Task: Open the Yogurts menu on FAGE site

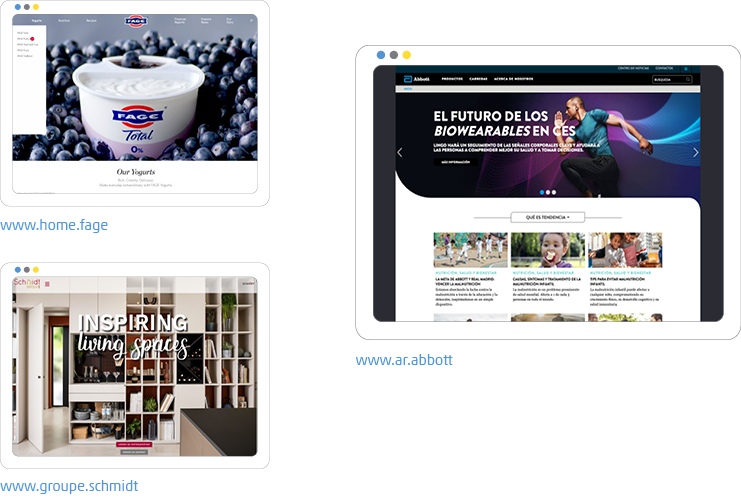Action: [x=37, y=20]
